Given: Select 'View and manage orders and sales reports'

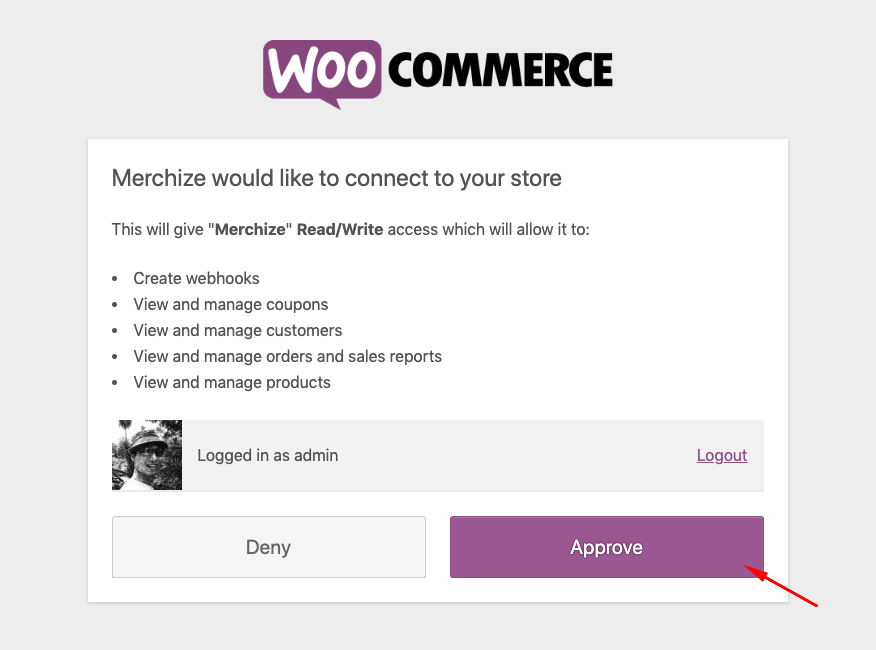Looking at the screenshot, I should coord(288,356).
